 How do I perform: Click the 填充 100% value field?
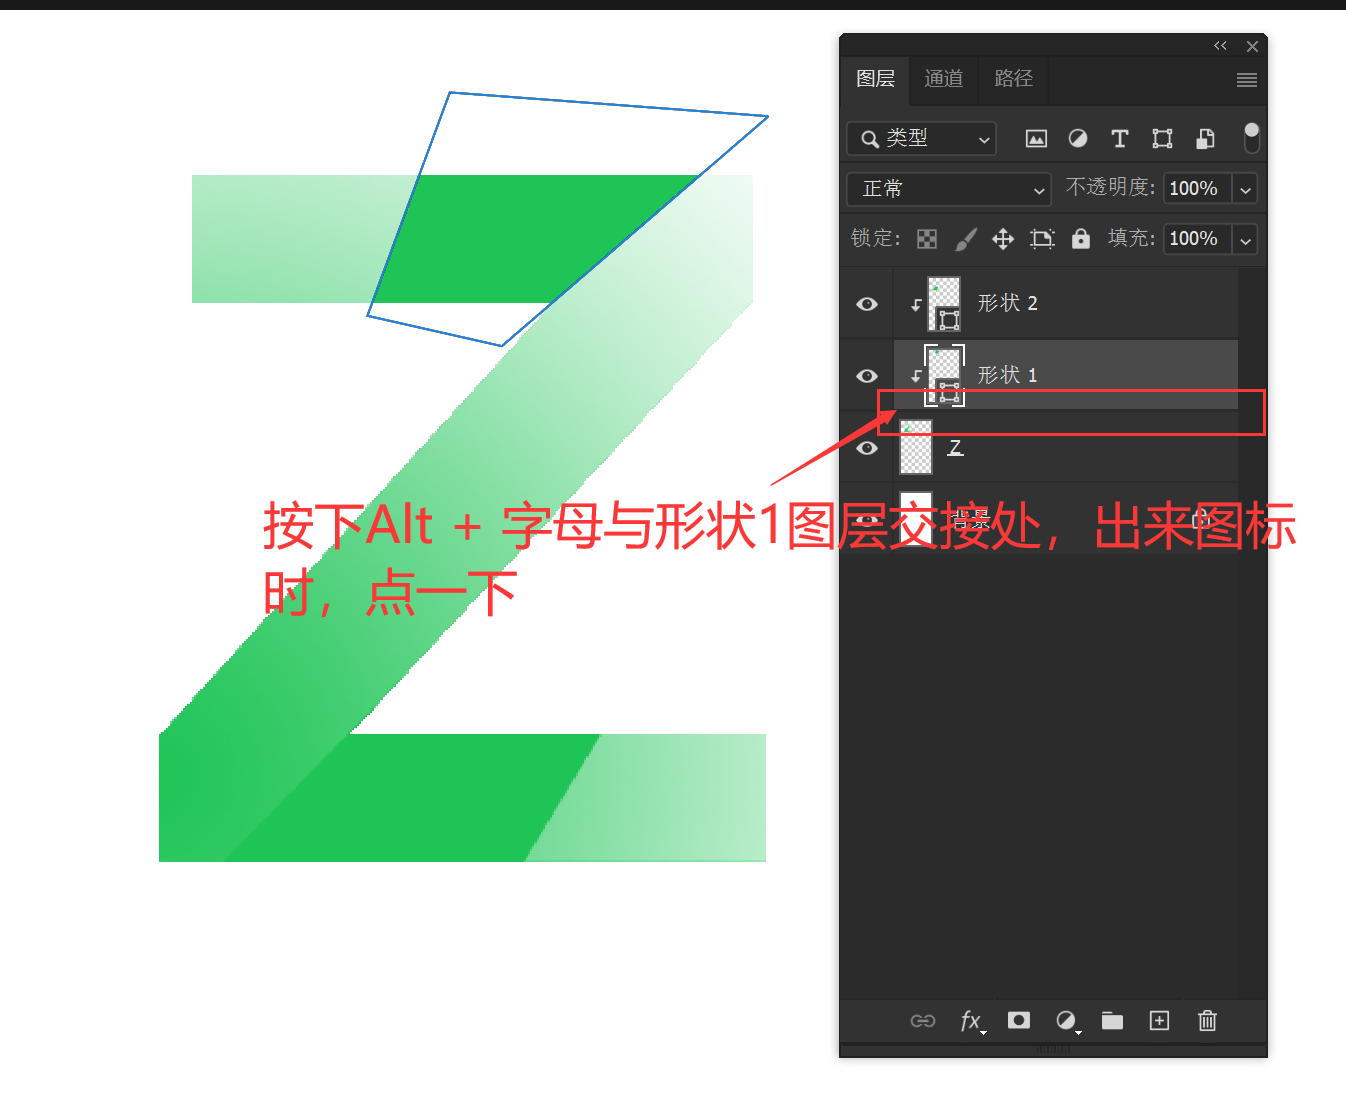[x=1197, y=239]
